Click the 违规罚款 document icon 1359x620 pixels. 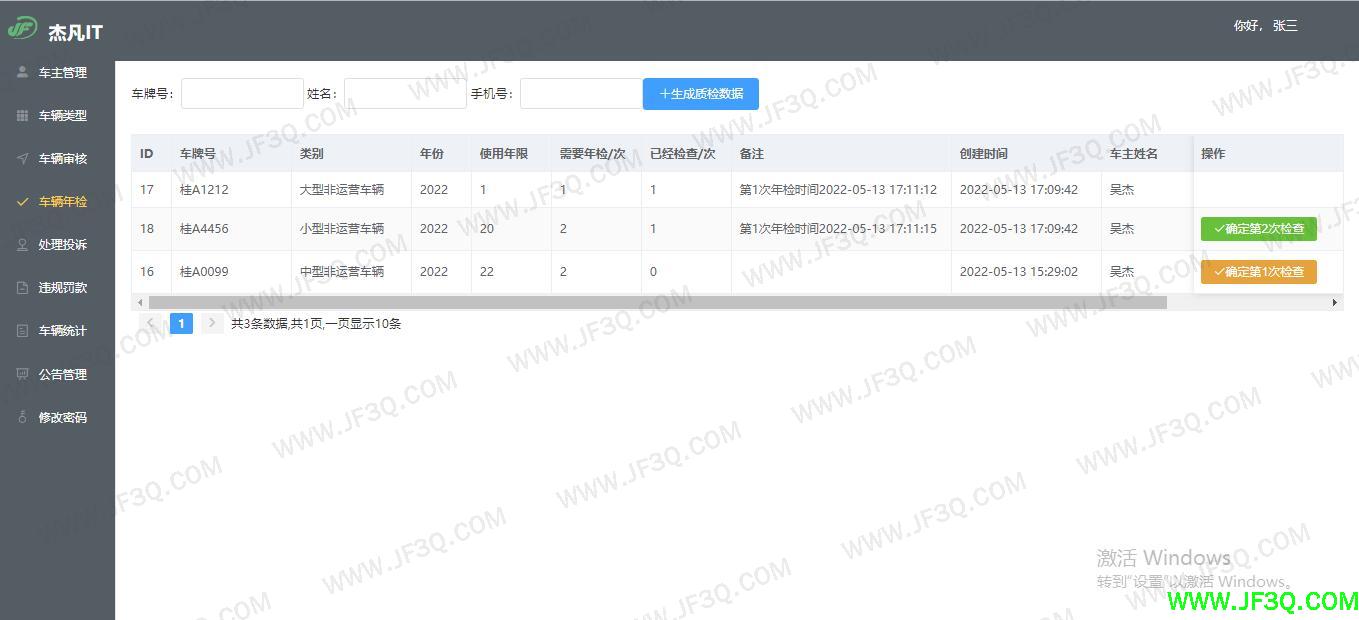tap(22, 288)
